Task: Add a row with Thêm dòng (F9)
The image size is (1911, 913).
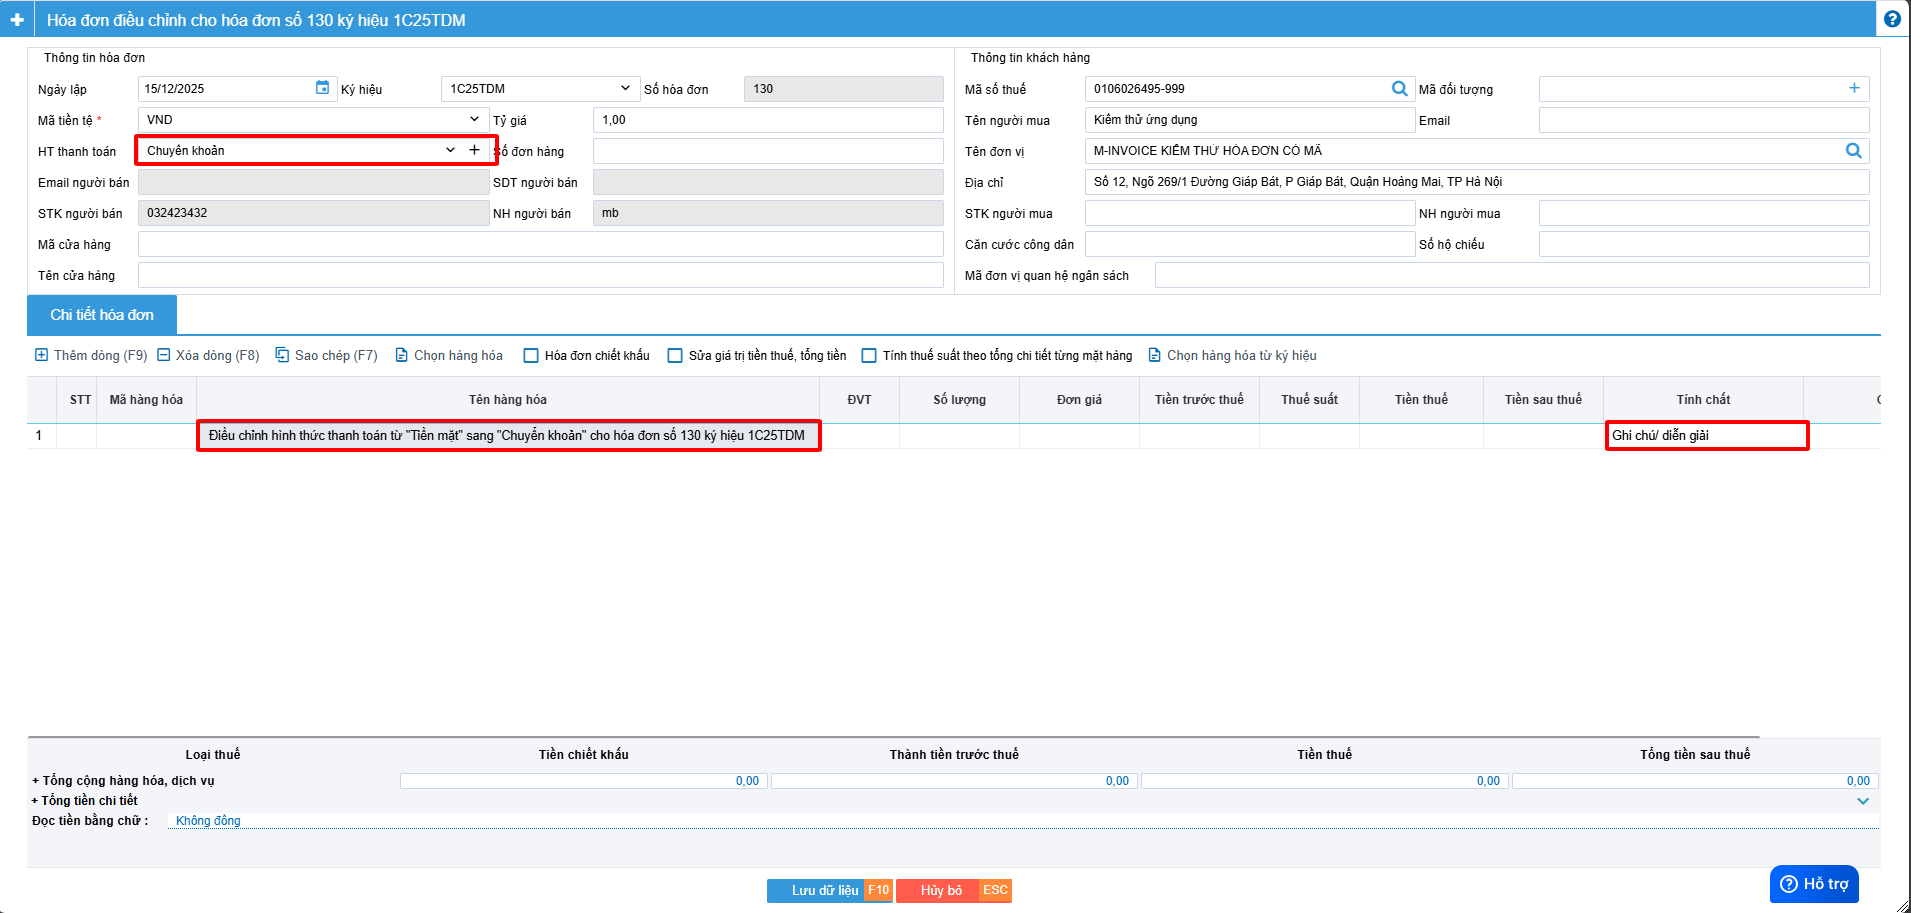Action: pyautogui.click(x=91, y=356)
